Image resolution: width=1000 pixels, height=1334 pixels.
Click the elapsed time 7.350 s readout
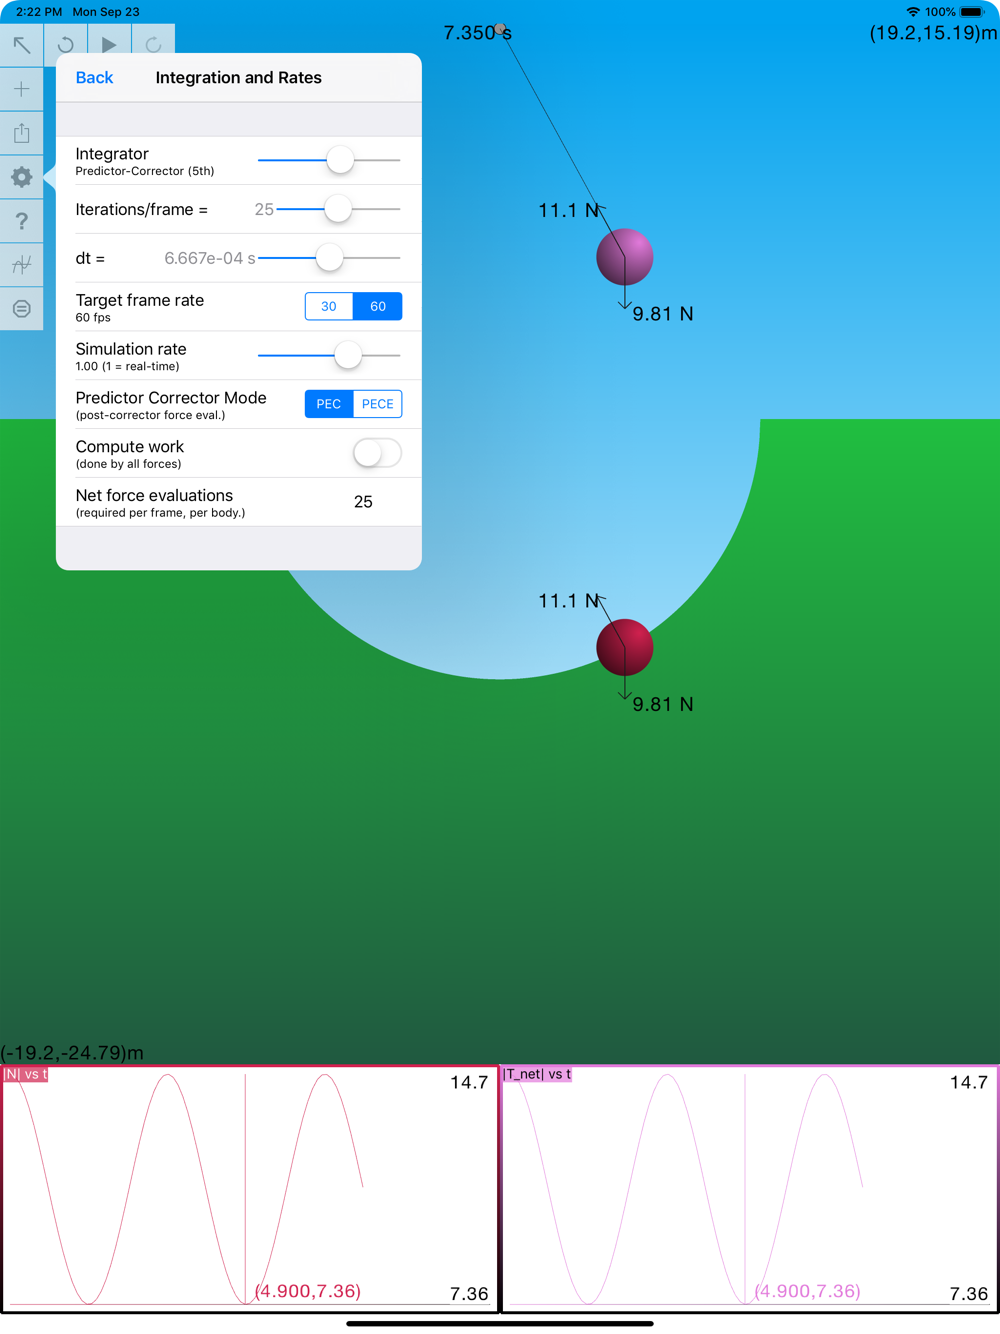477,33
